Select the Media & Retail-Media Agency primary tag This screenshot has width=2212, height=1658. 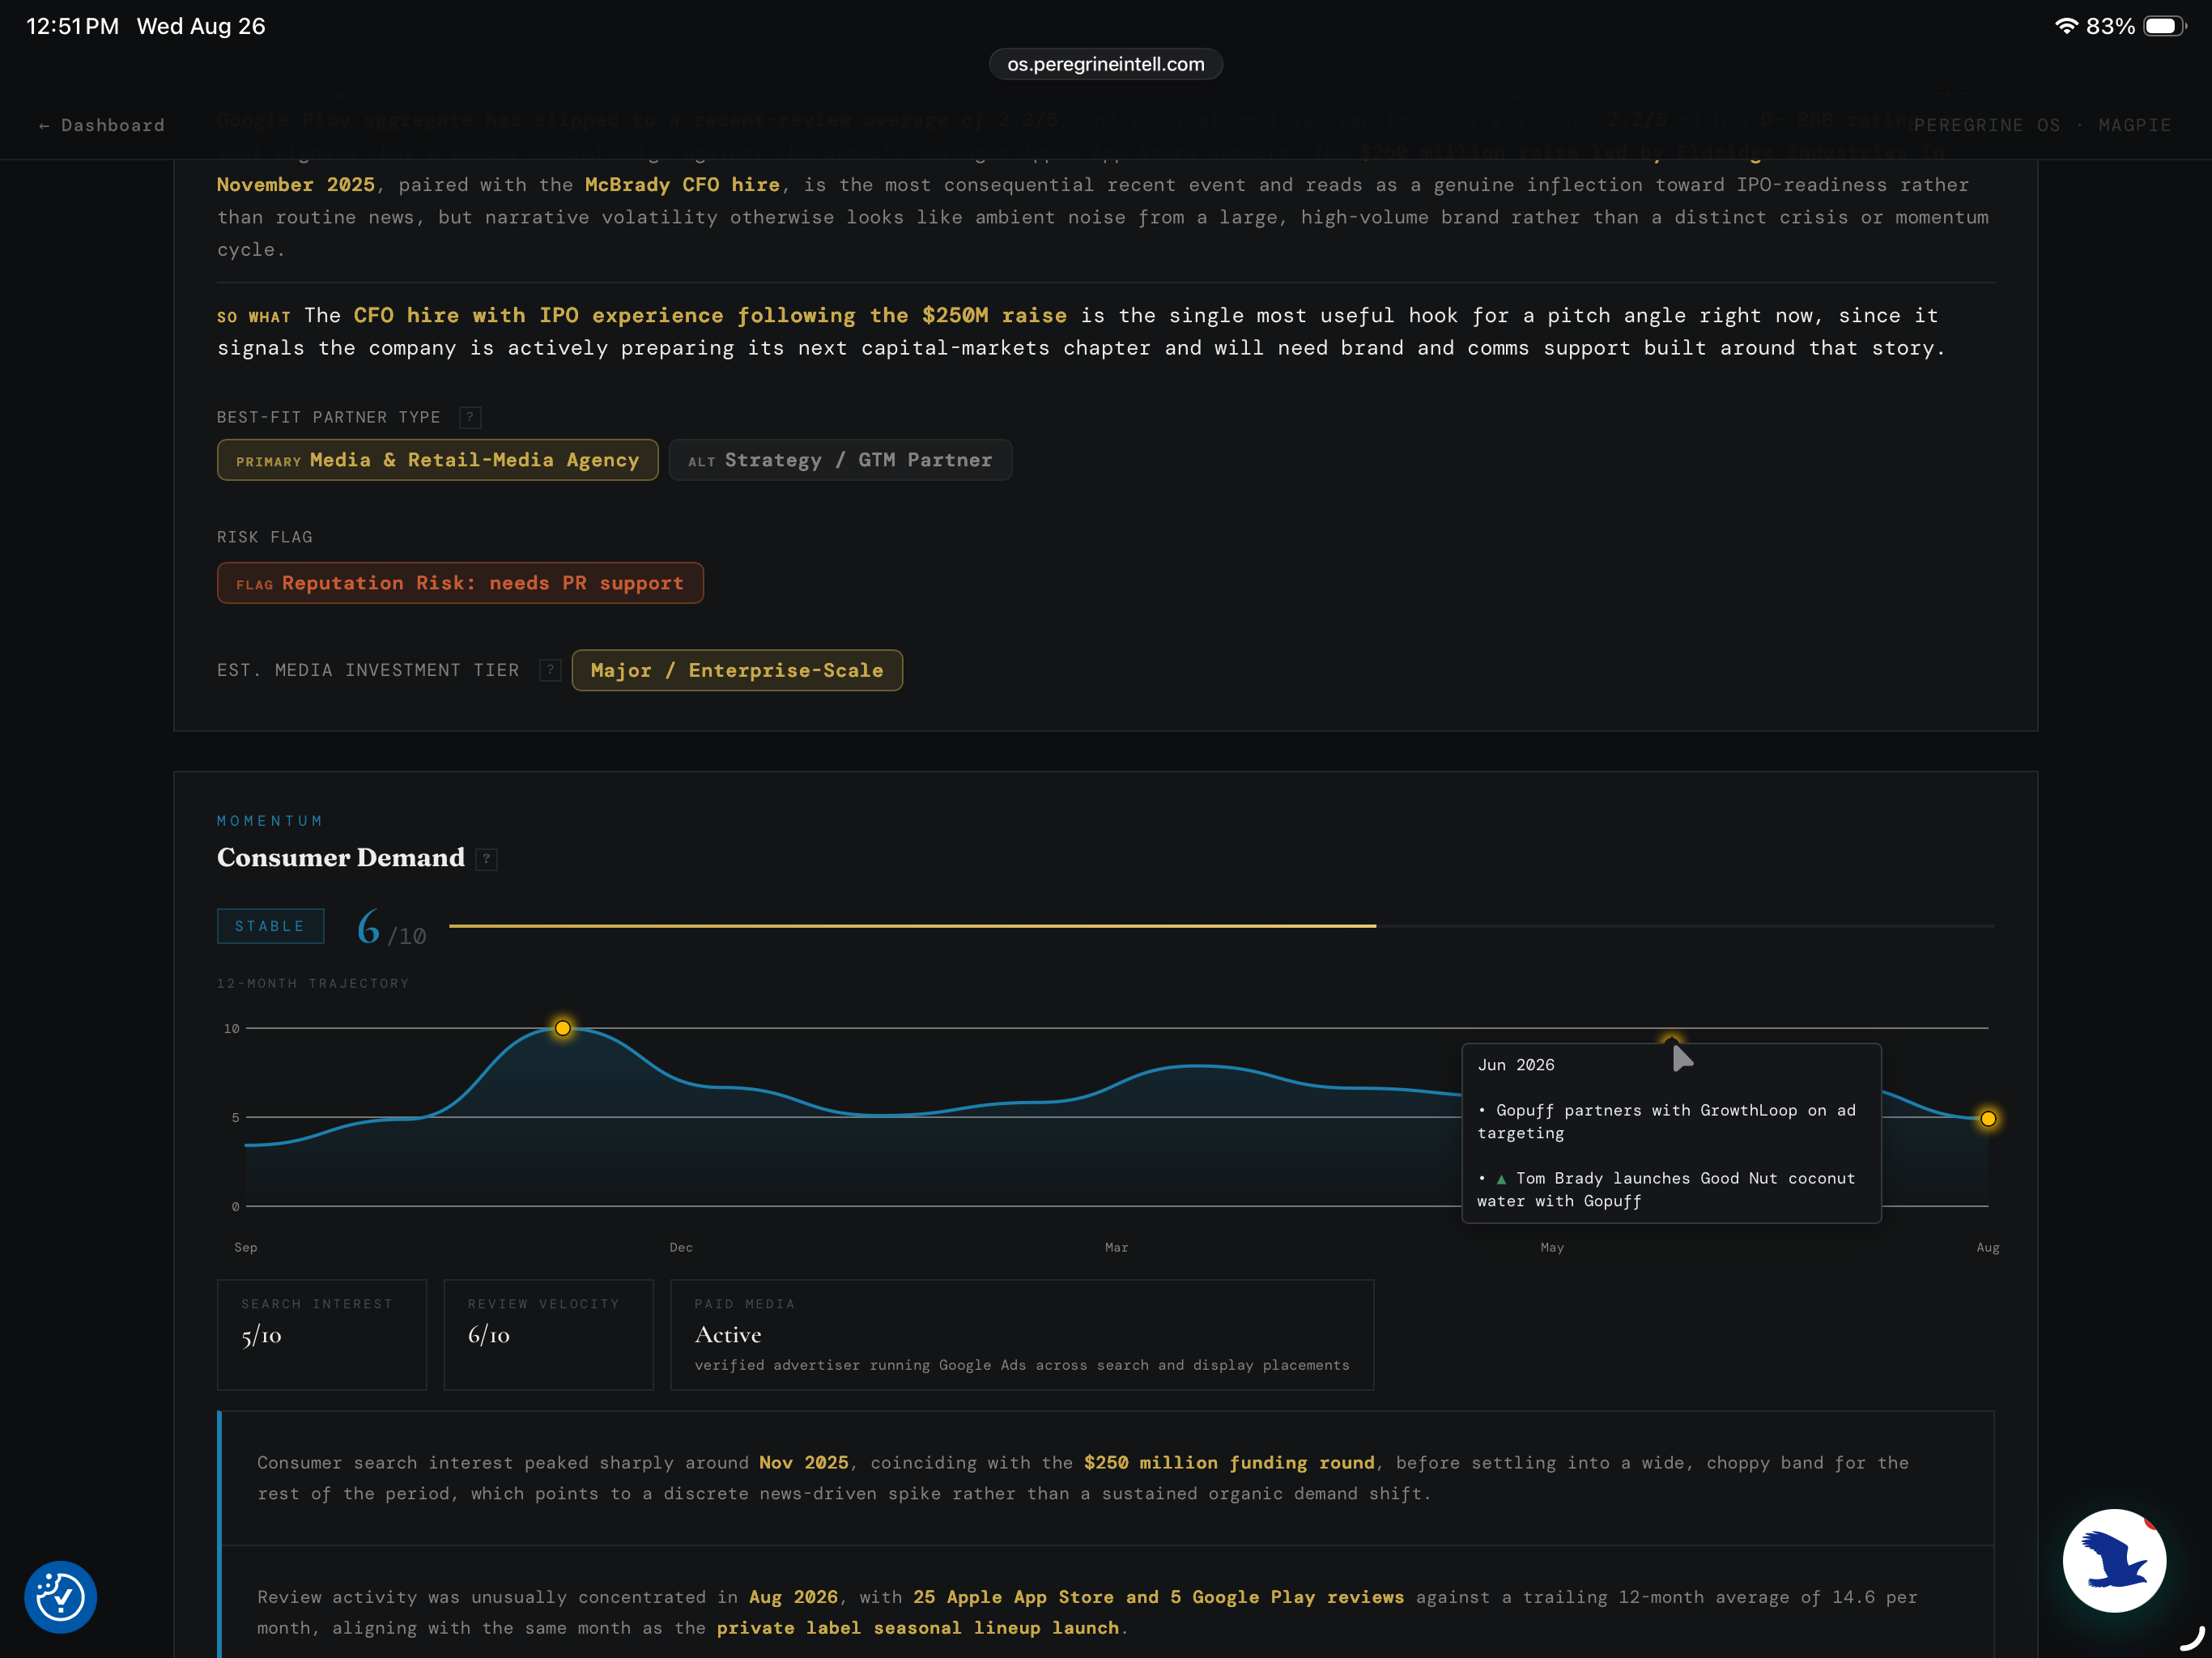(x=438, y=460)
